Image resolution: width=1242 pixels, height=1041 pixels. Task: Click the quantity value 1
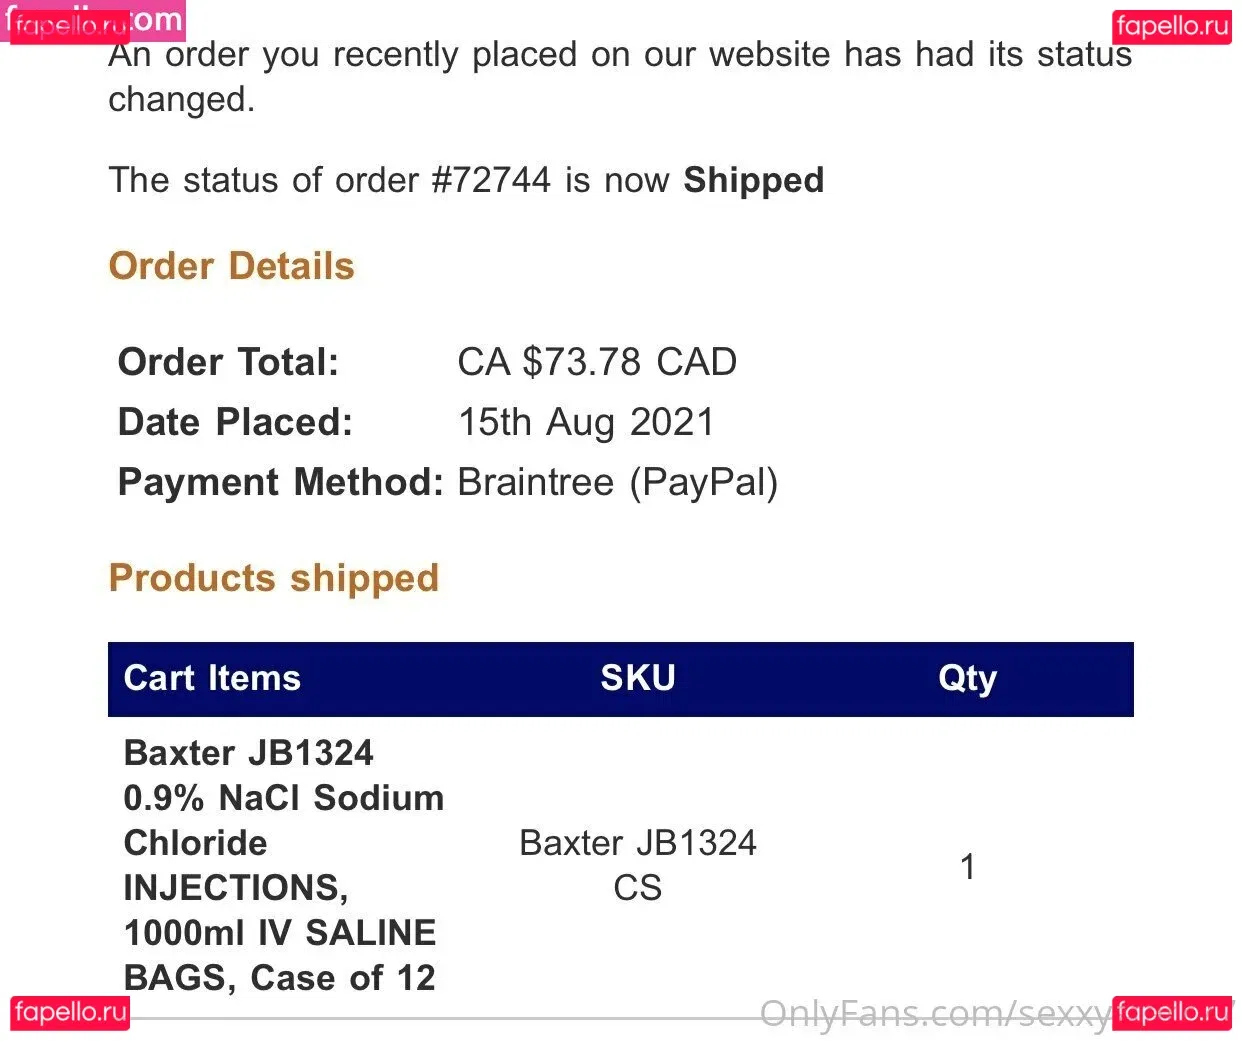tap(967, 866)
